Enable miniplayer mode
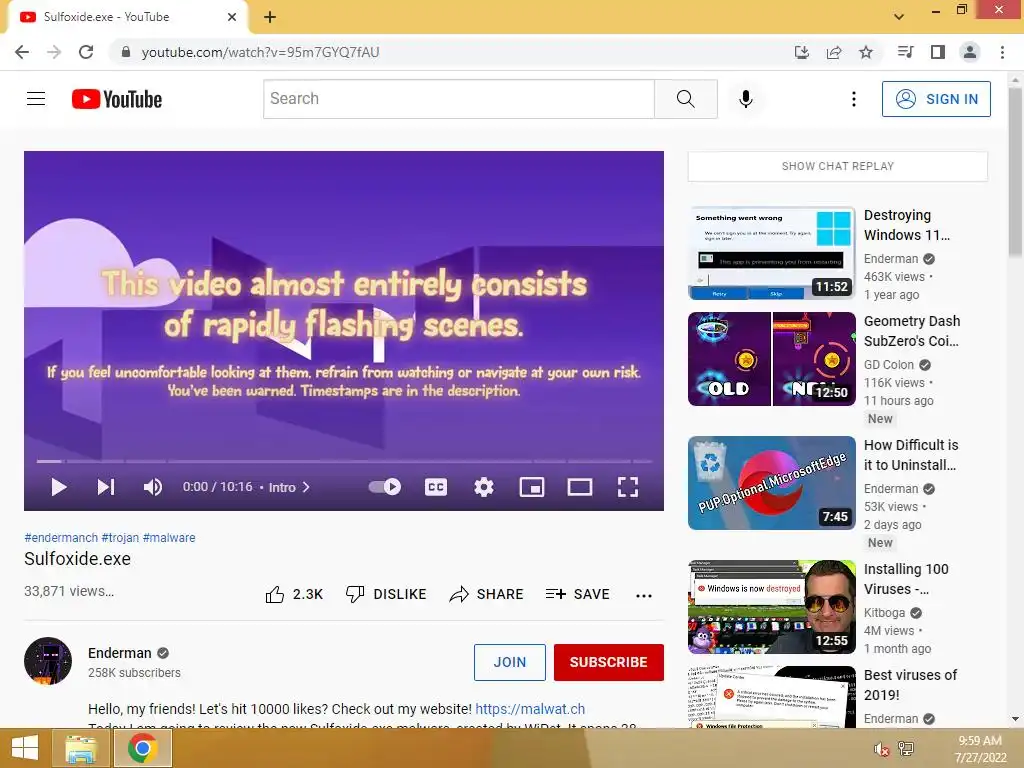The height and width of the screenshot is (768, 1024). [x=532, y=487]
